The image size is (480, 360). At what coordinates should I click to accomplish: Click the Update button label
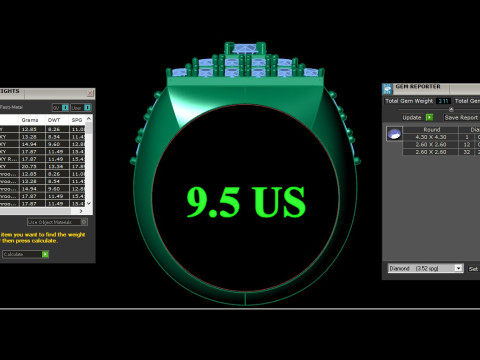click(412, 117)
